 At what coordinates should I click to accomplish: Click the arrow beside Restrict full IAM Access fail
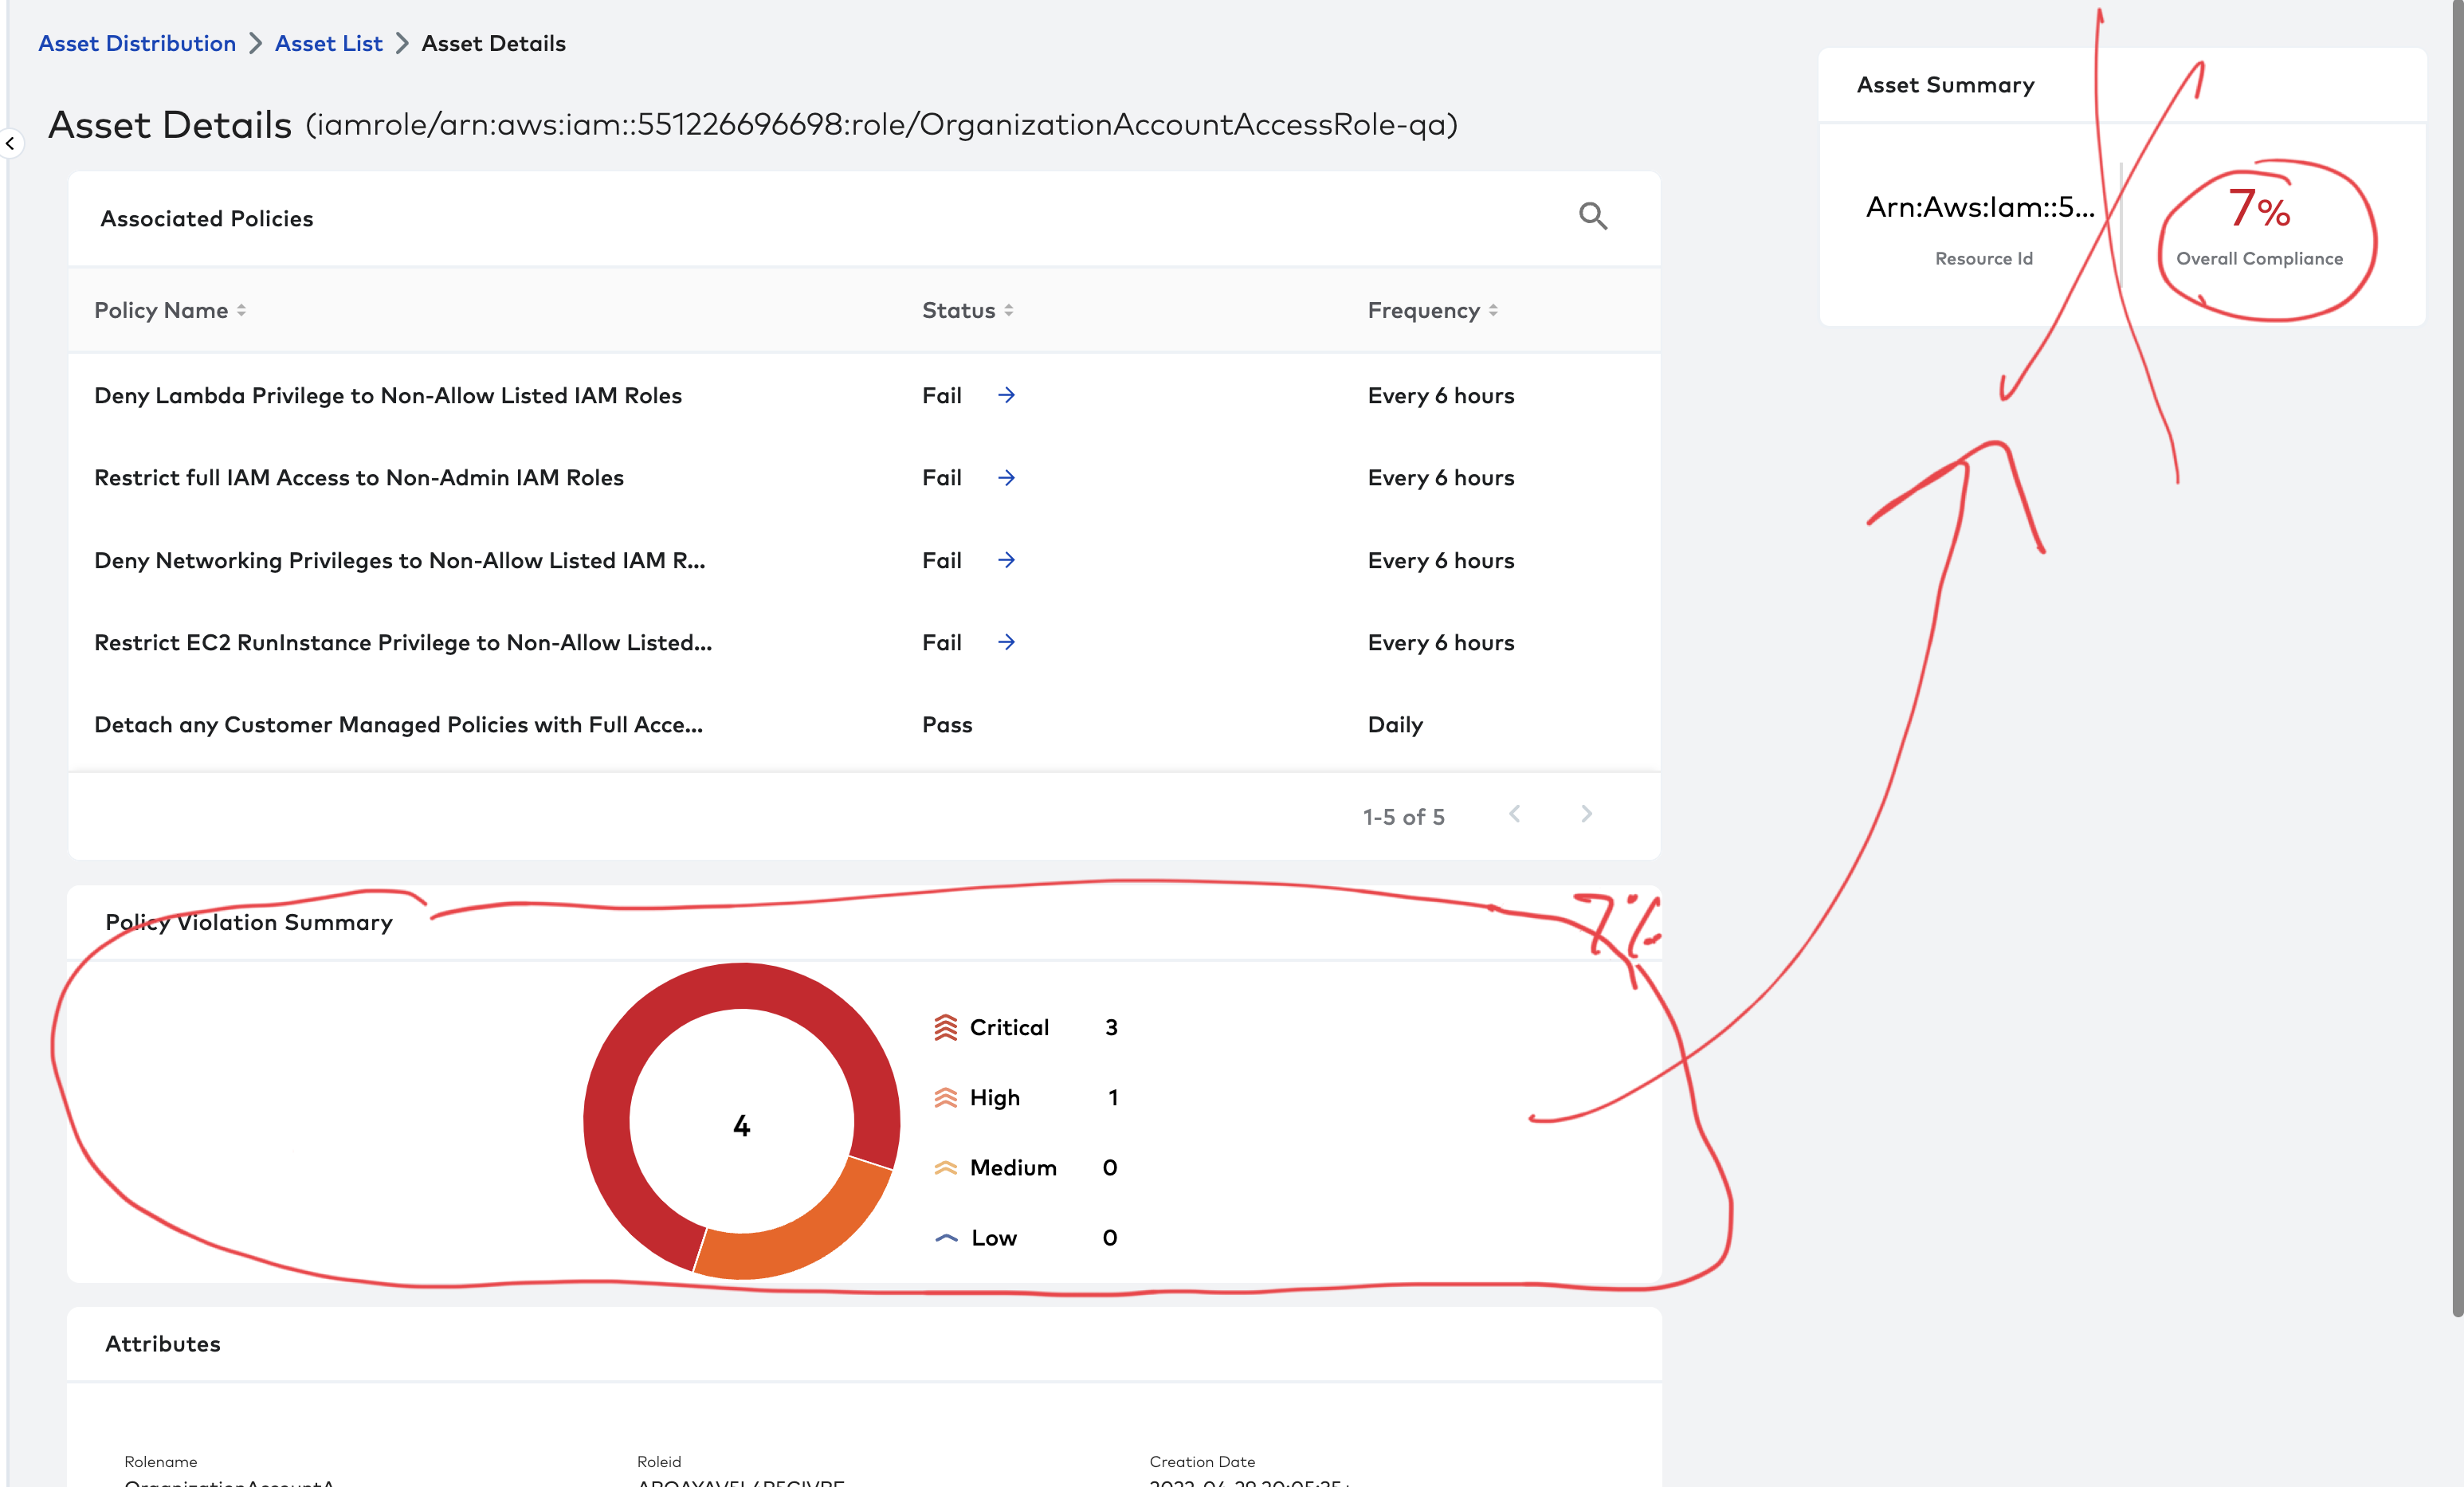point(1007,477)
